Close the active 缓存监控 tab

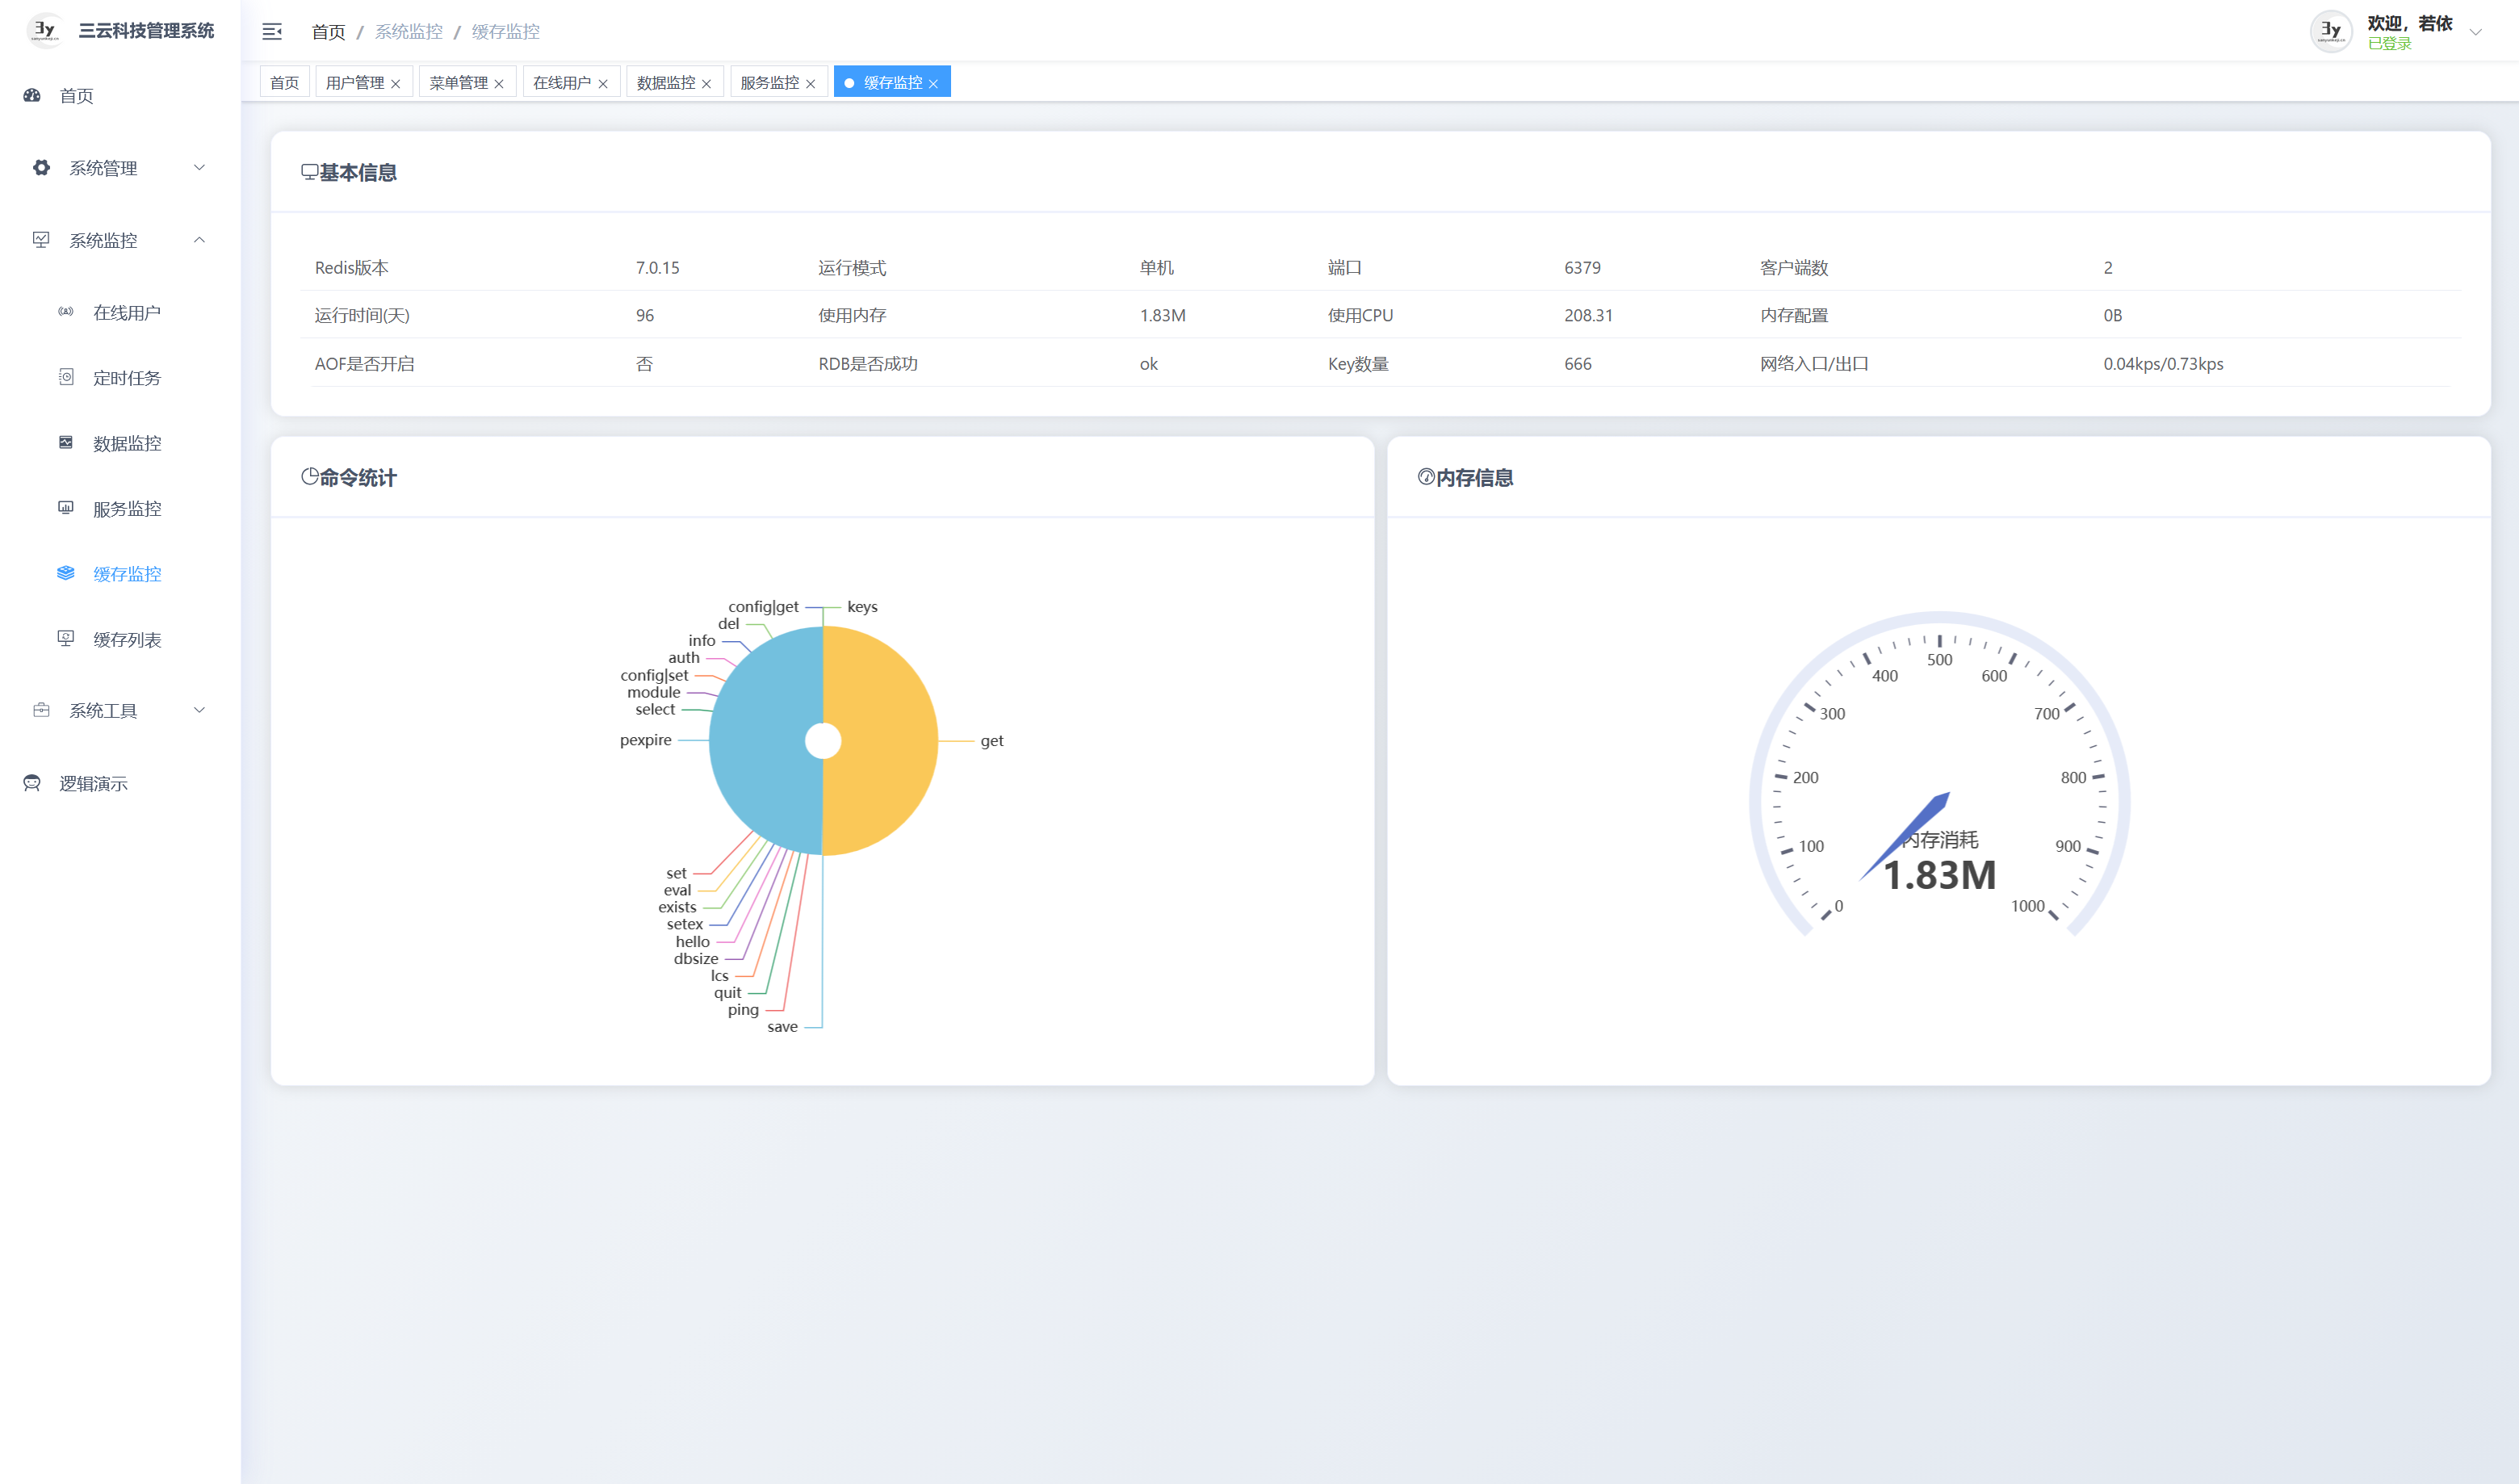tap(934, 84)
